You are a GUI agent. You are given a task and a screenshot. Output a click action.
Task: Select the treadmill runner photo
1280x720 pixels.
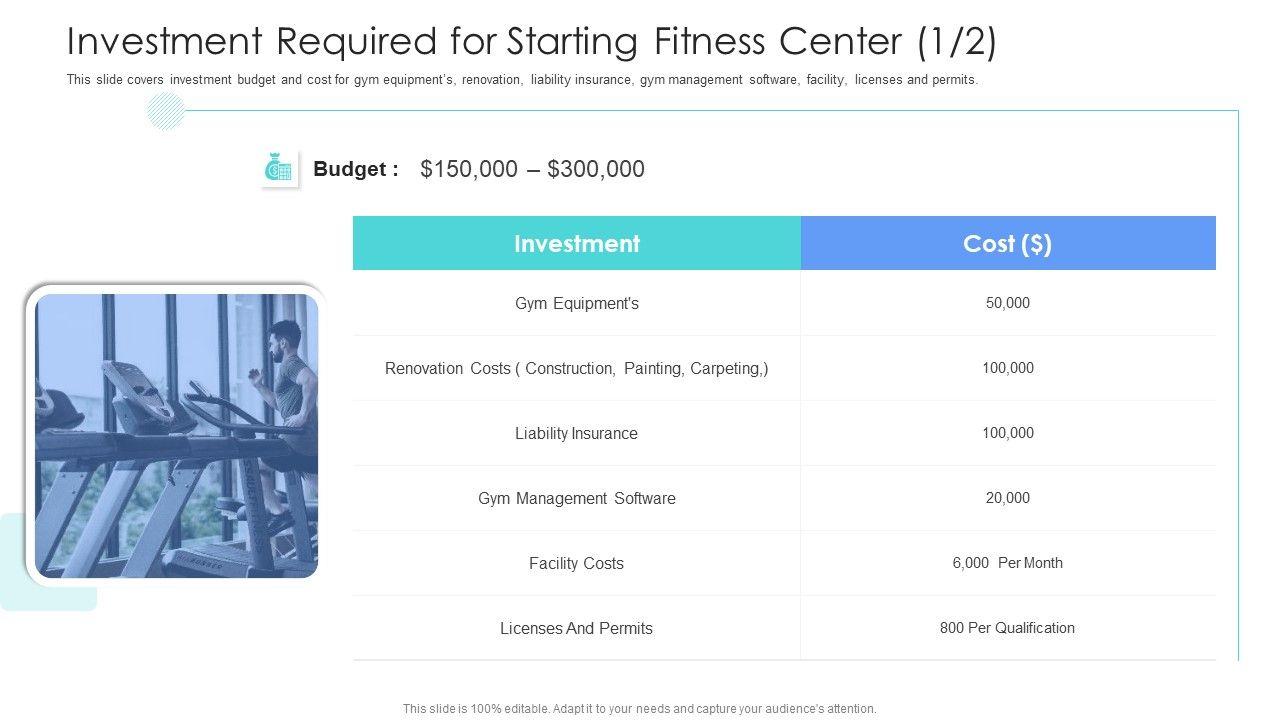pos(176,436)
